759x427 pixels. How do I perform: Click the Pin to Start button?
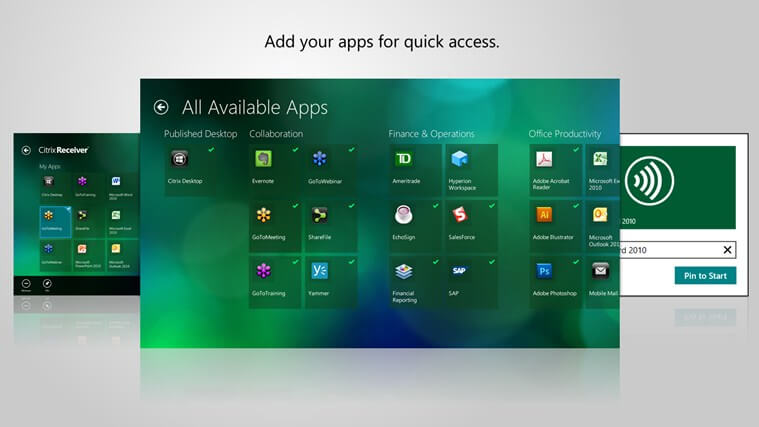pos(705,275)
